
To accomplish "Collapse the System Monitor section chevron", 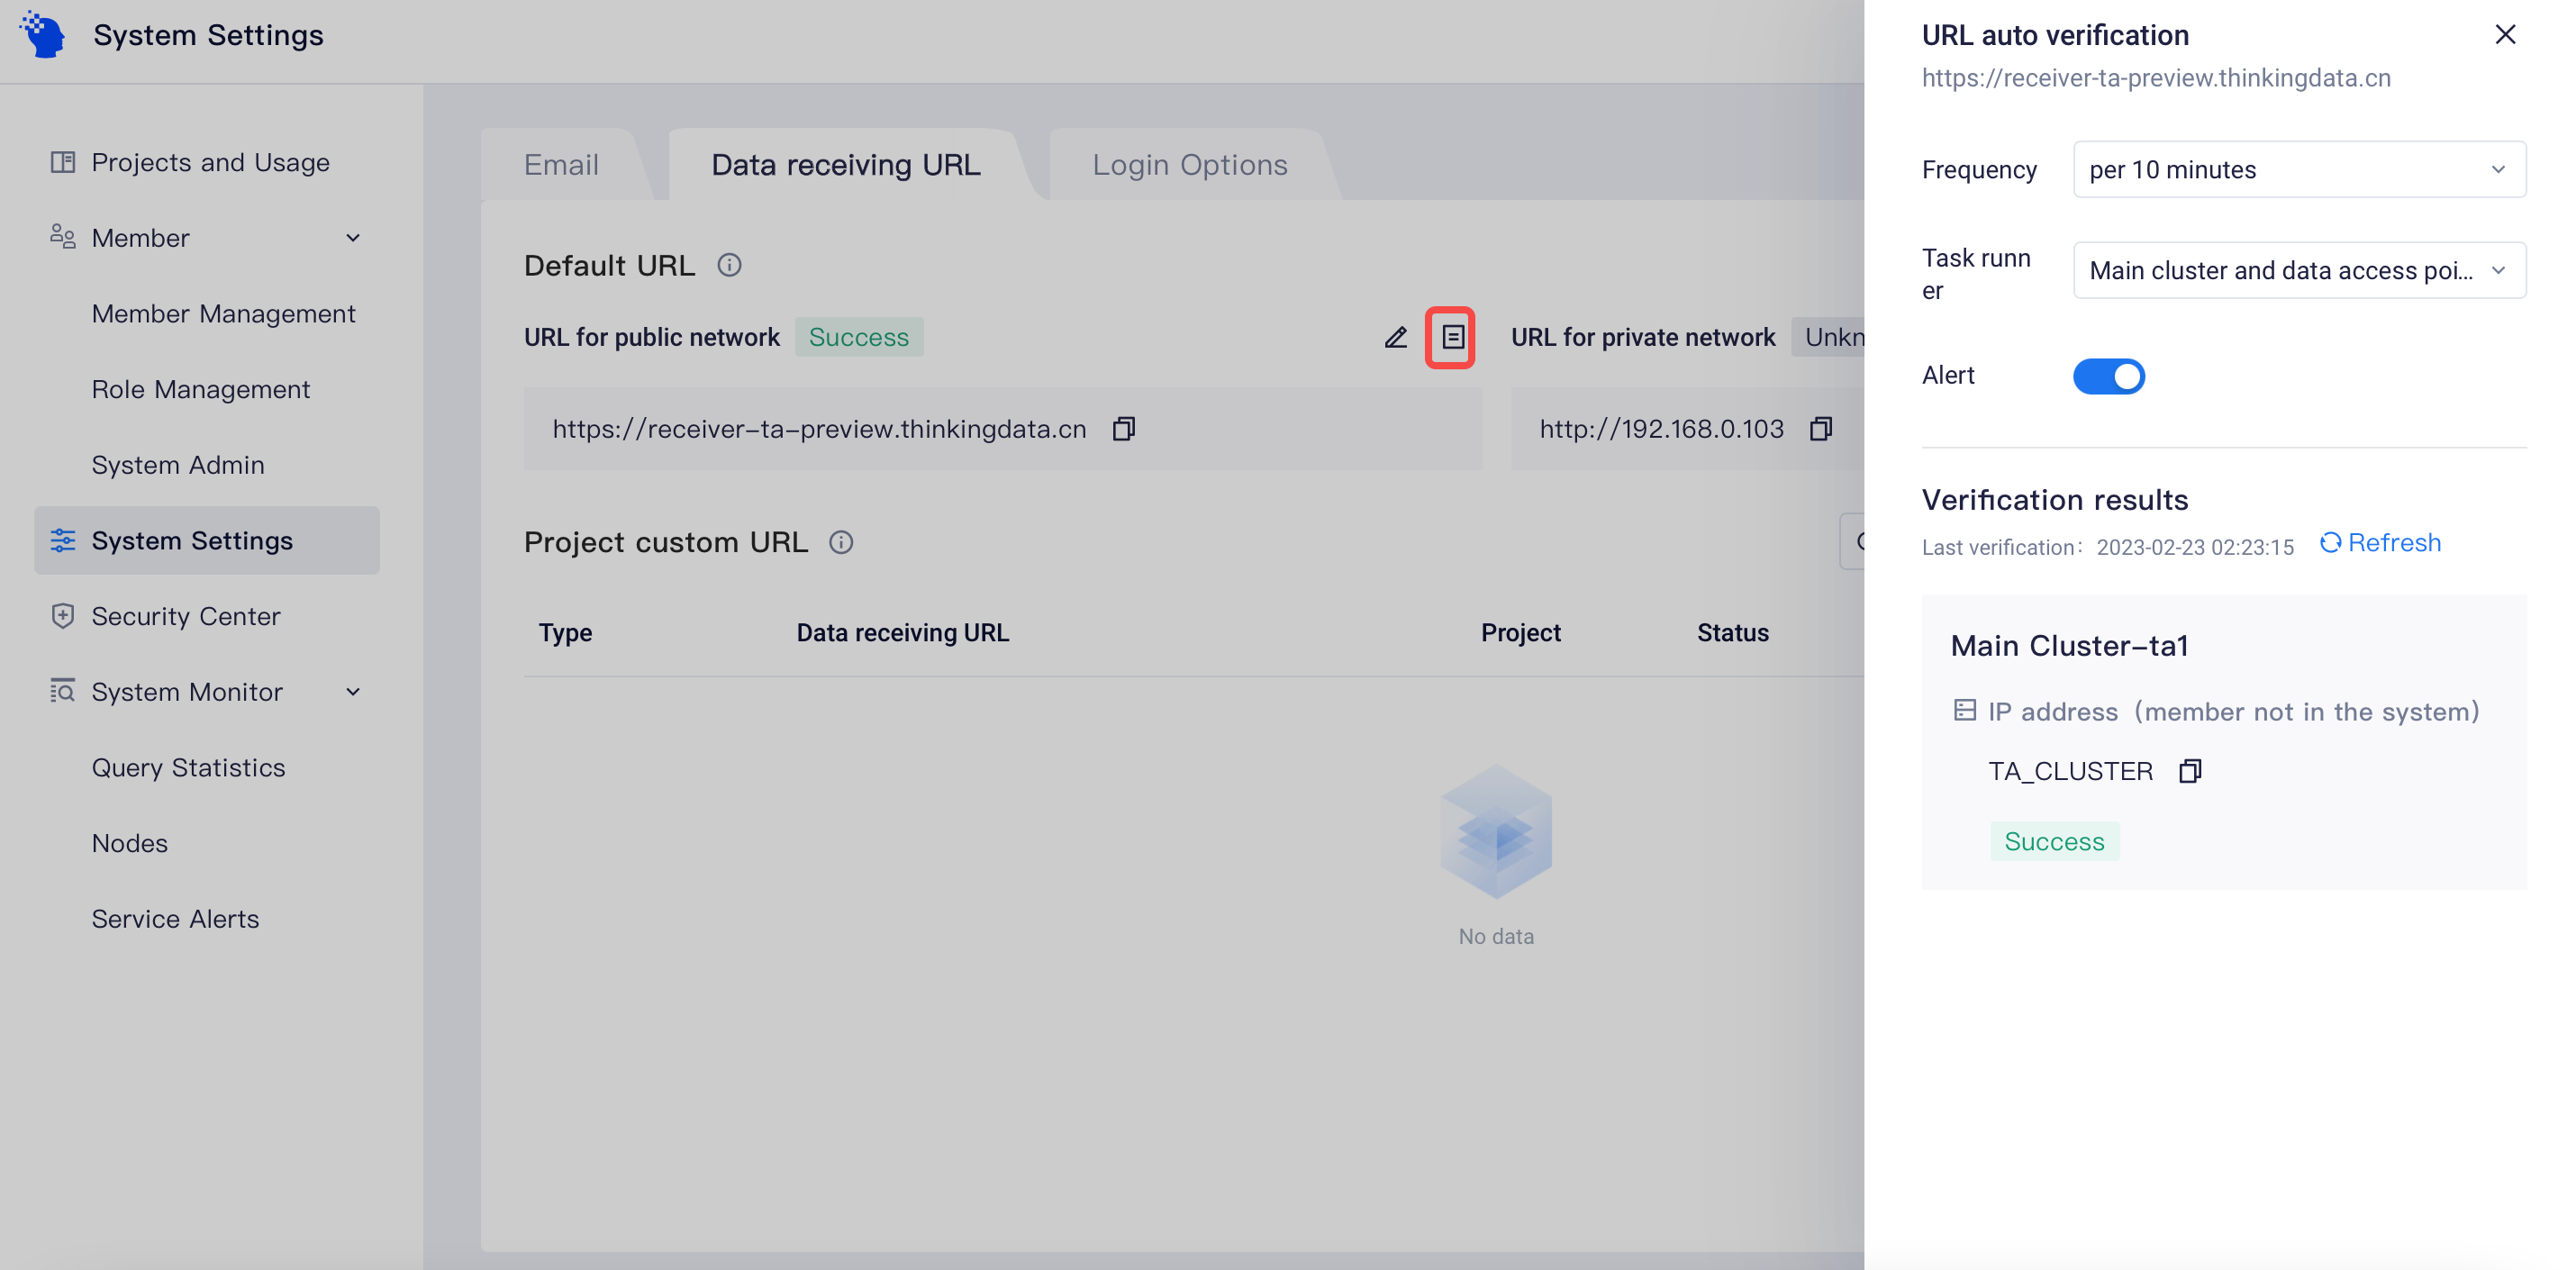I will click(353, 692).
